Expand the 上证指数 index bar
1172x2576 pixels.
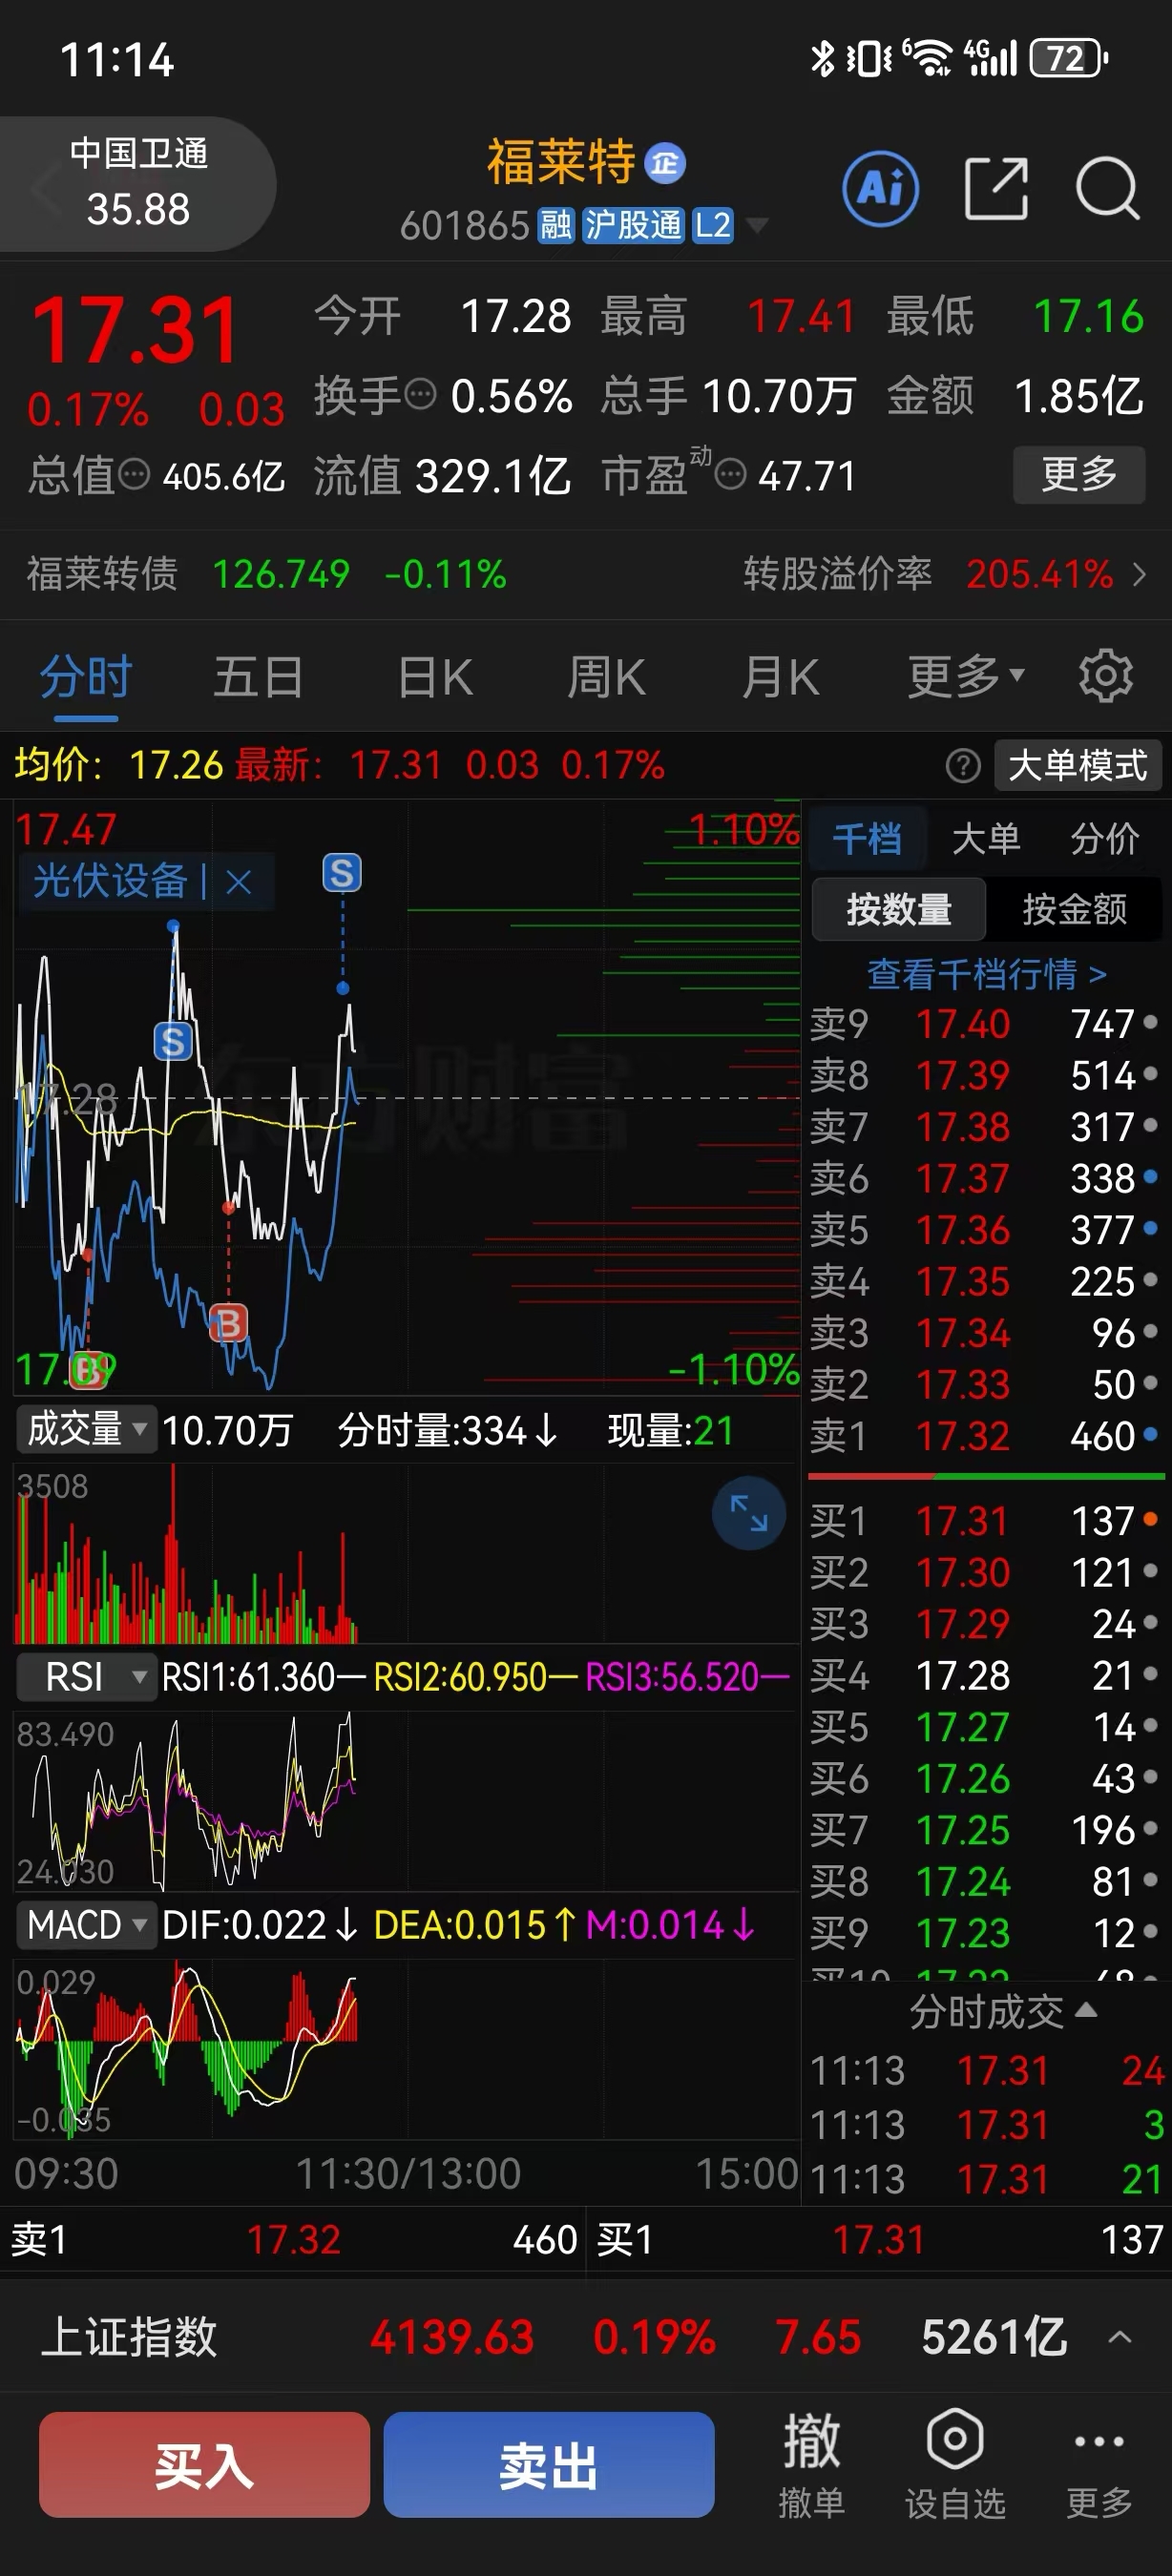coord(1120,2337)
